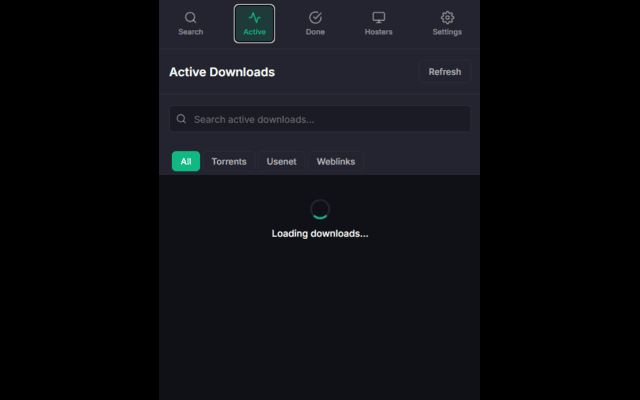Filter downloads by Usenet

(281, 161)
